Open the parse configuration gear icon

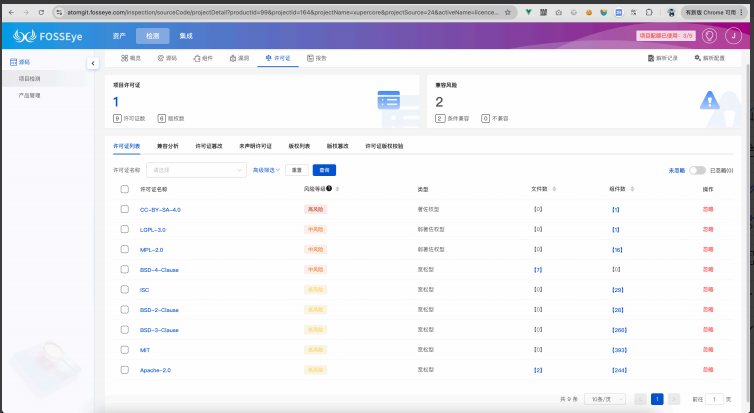pyautogui.click(x=697, y=58)
